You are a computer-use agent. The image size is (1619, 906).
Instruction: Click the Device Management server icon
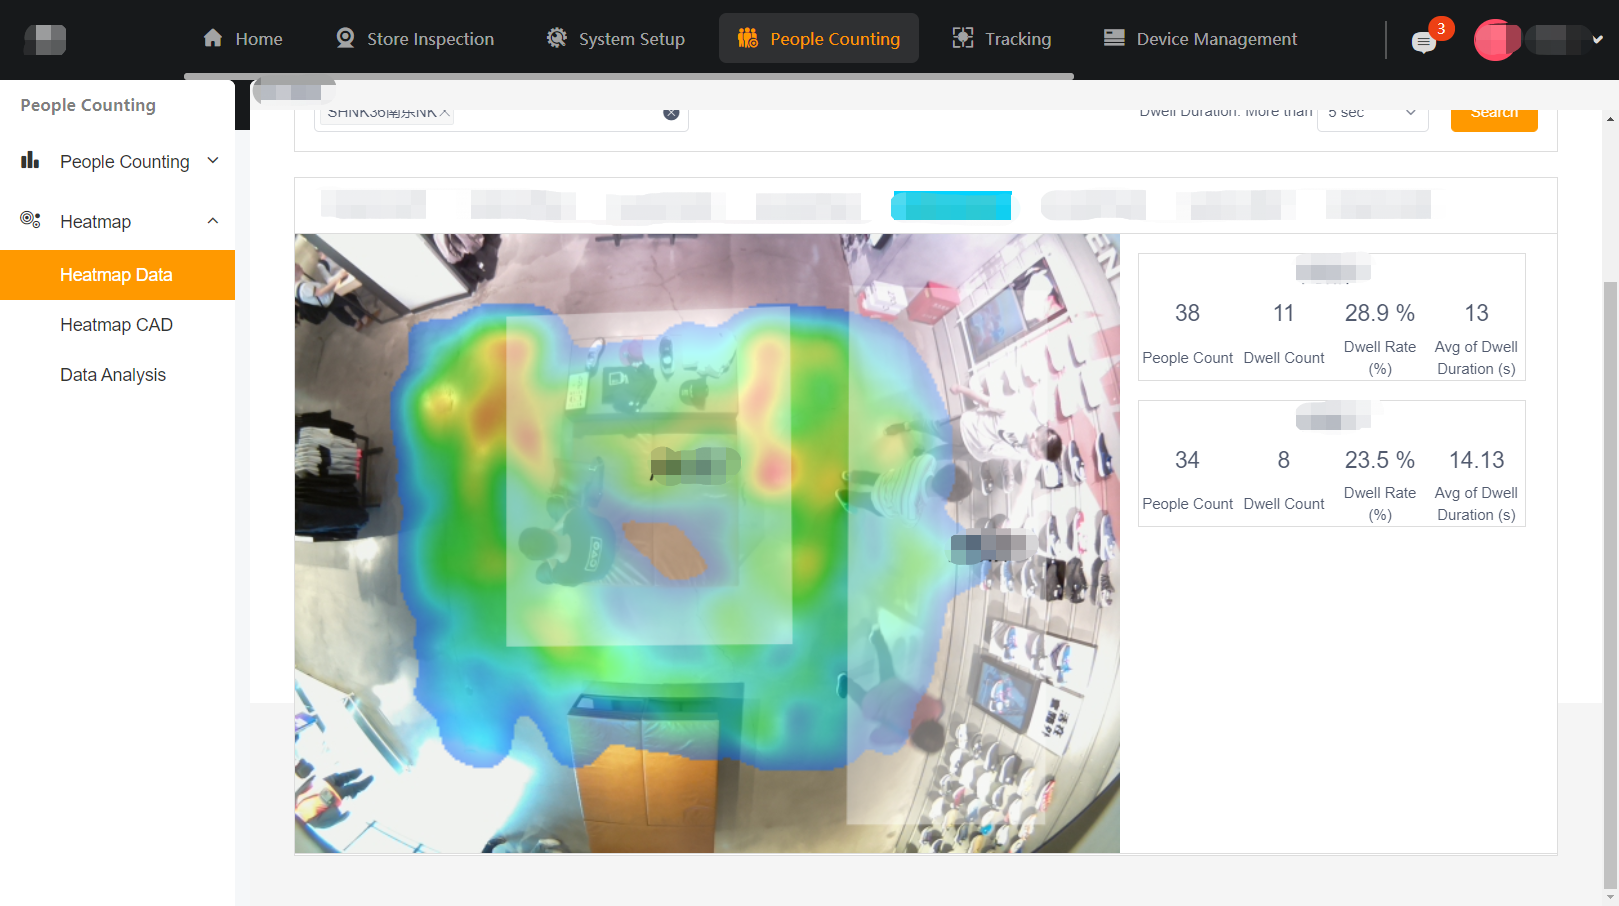click(x=1114, y=38)
